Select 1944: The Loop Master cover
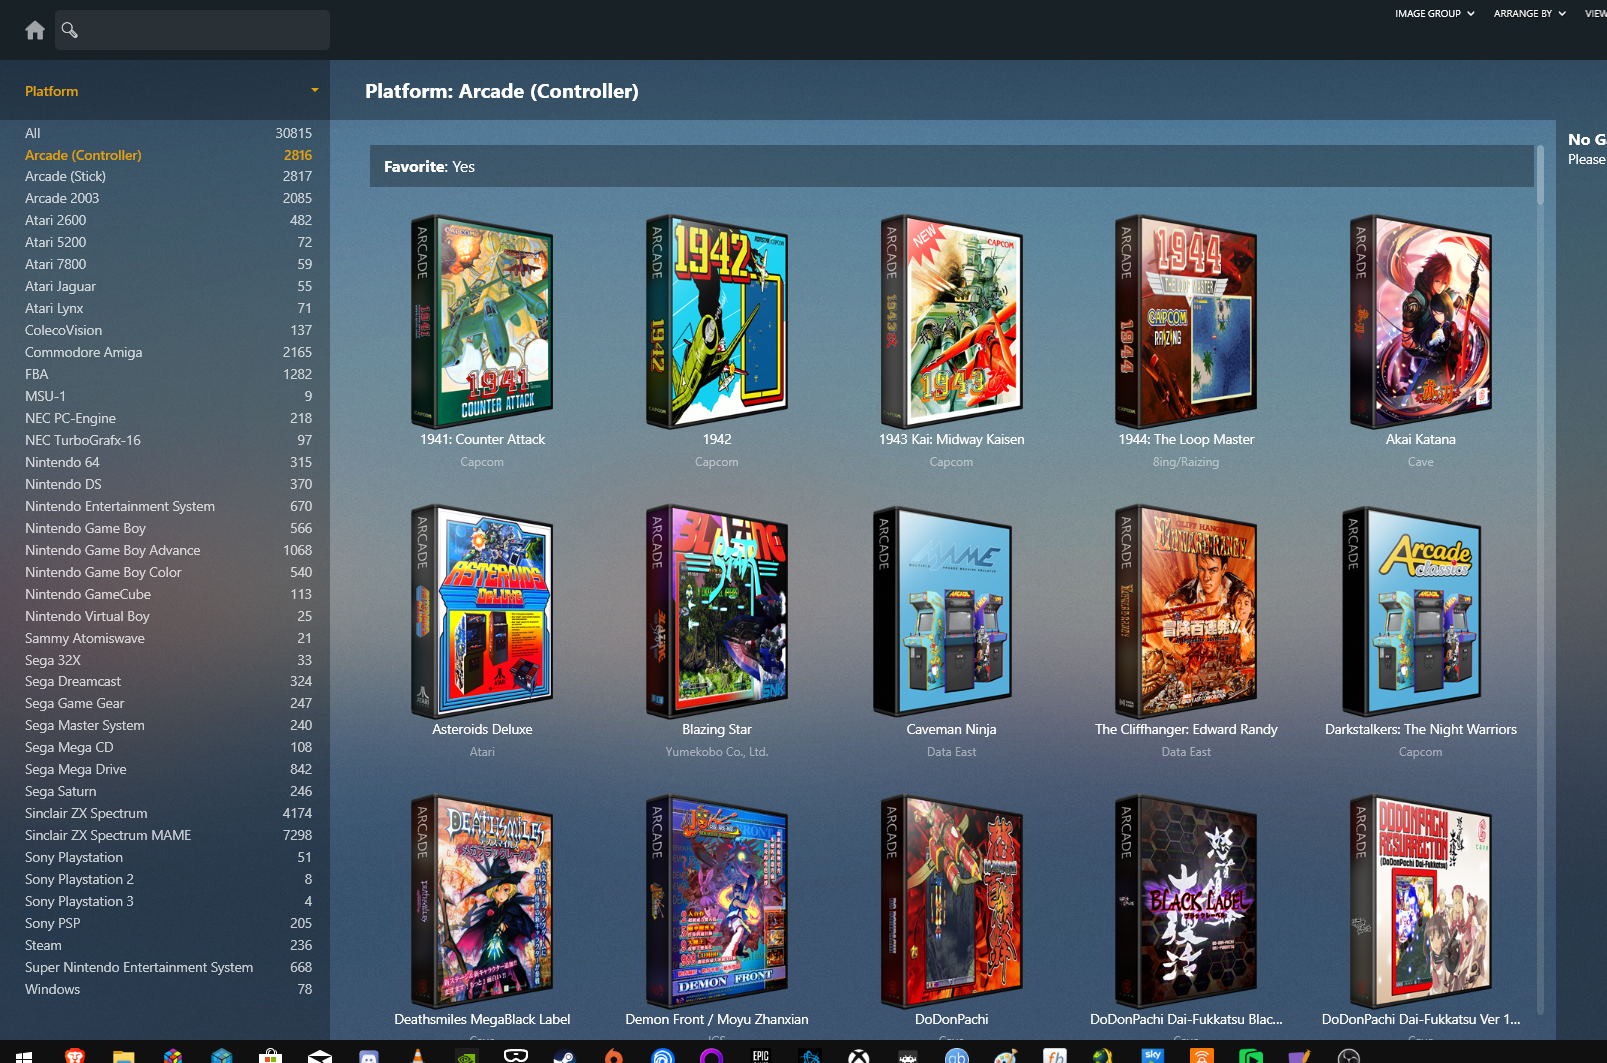The height and width of the screenshot is (1063, 1607). (x=1186, y=322)
